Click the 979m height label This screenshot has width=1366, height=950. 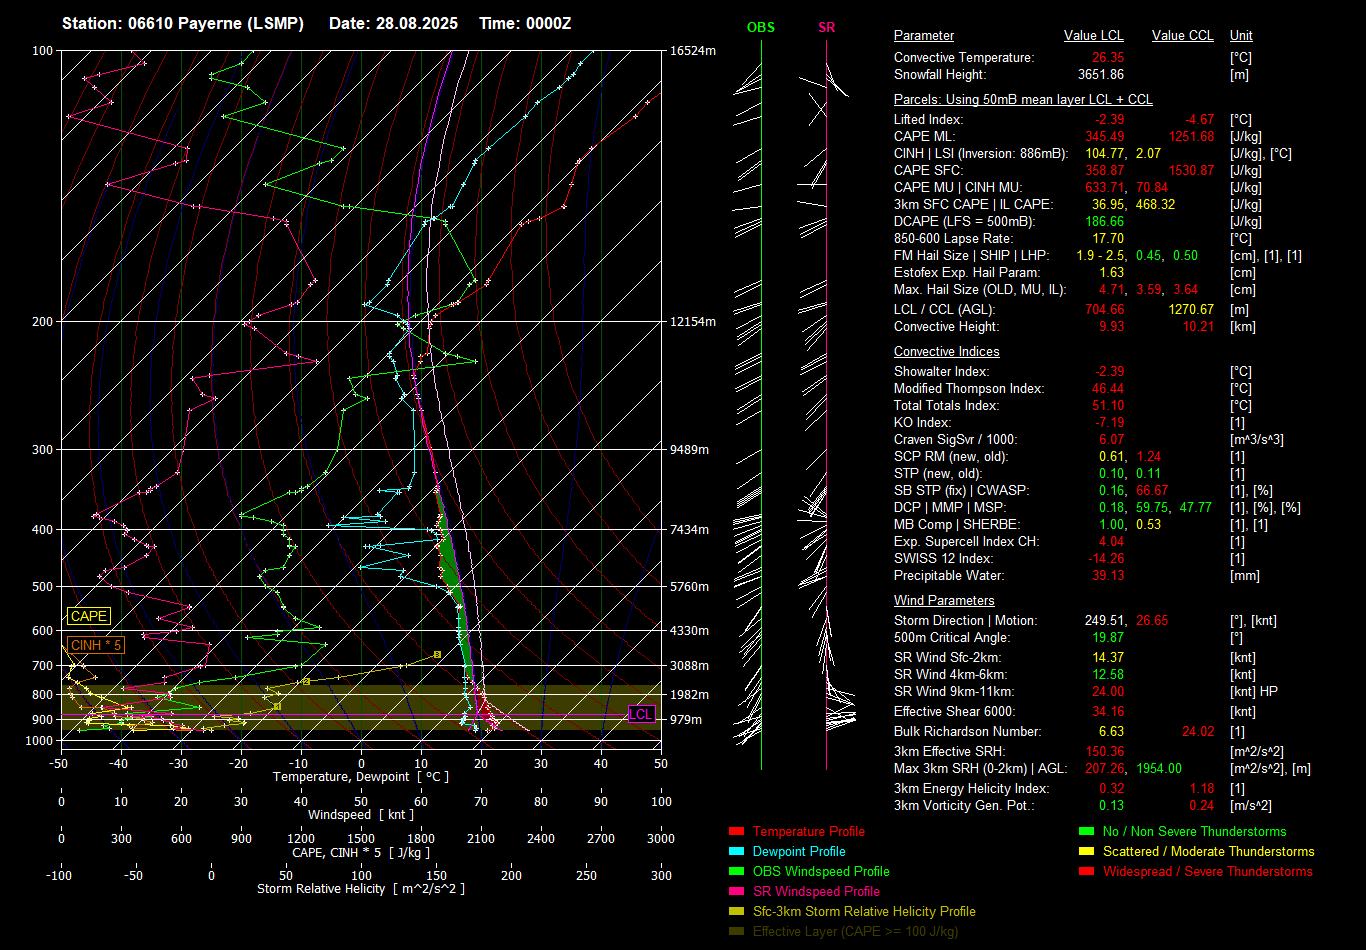pos(686,720)
